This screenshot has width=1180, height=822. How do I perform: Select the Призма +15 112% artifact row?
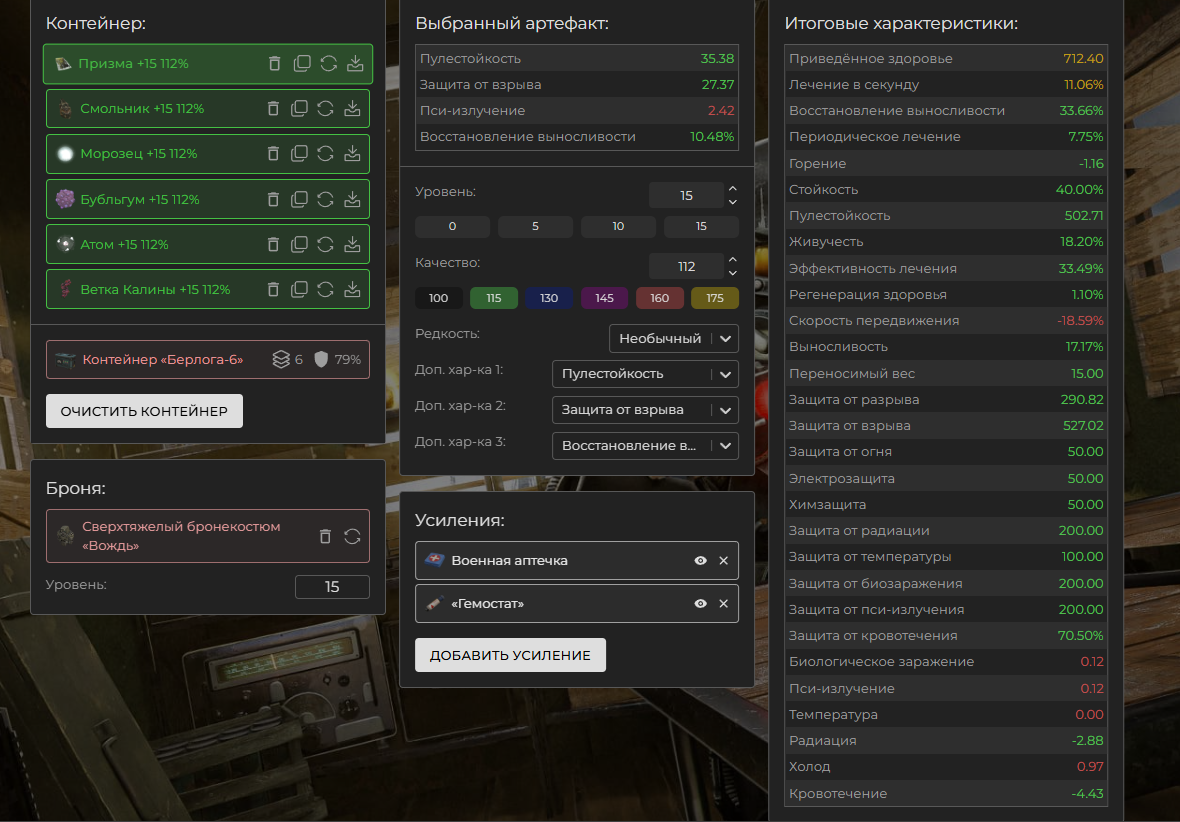[208, 63]
